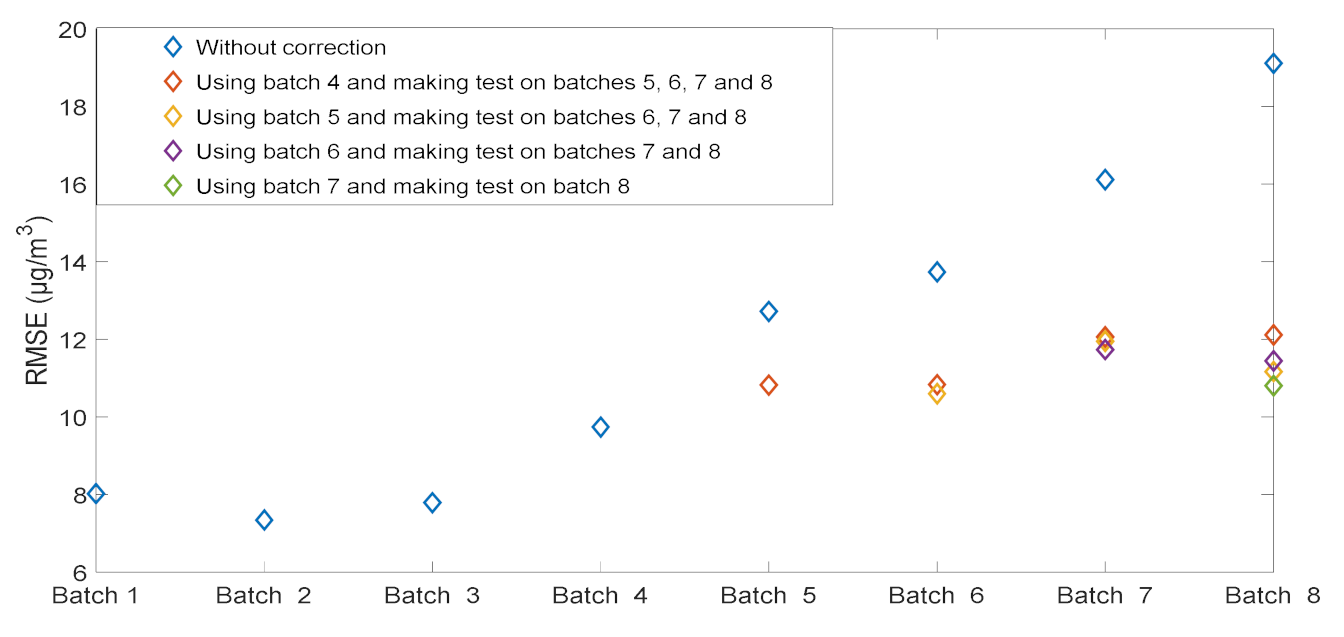This screenshot has width=1344, height=637.
Task: Click the yellow diamond legend marker for batch 5
Action: point(173,117)
